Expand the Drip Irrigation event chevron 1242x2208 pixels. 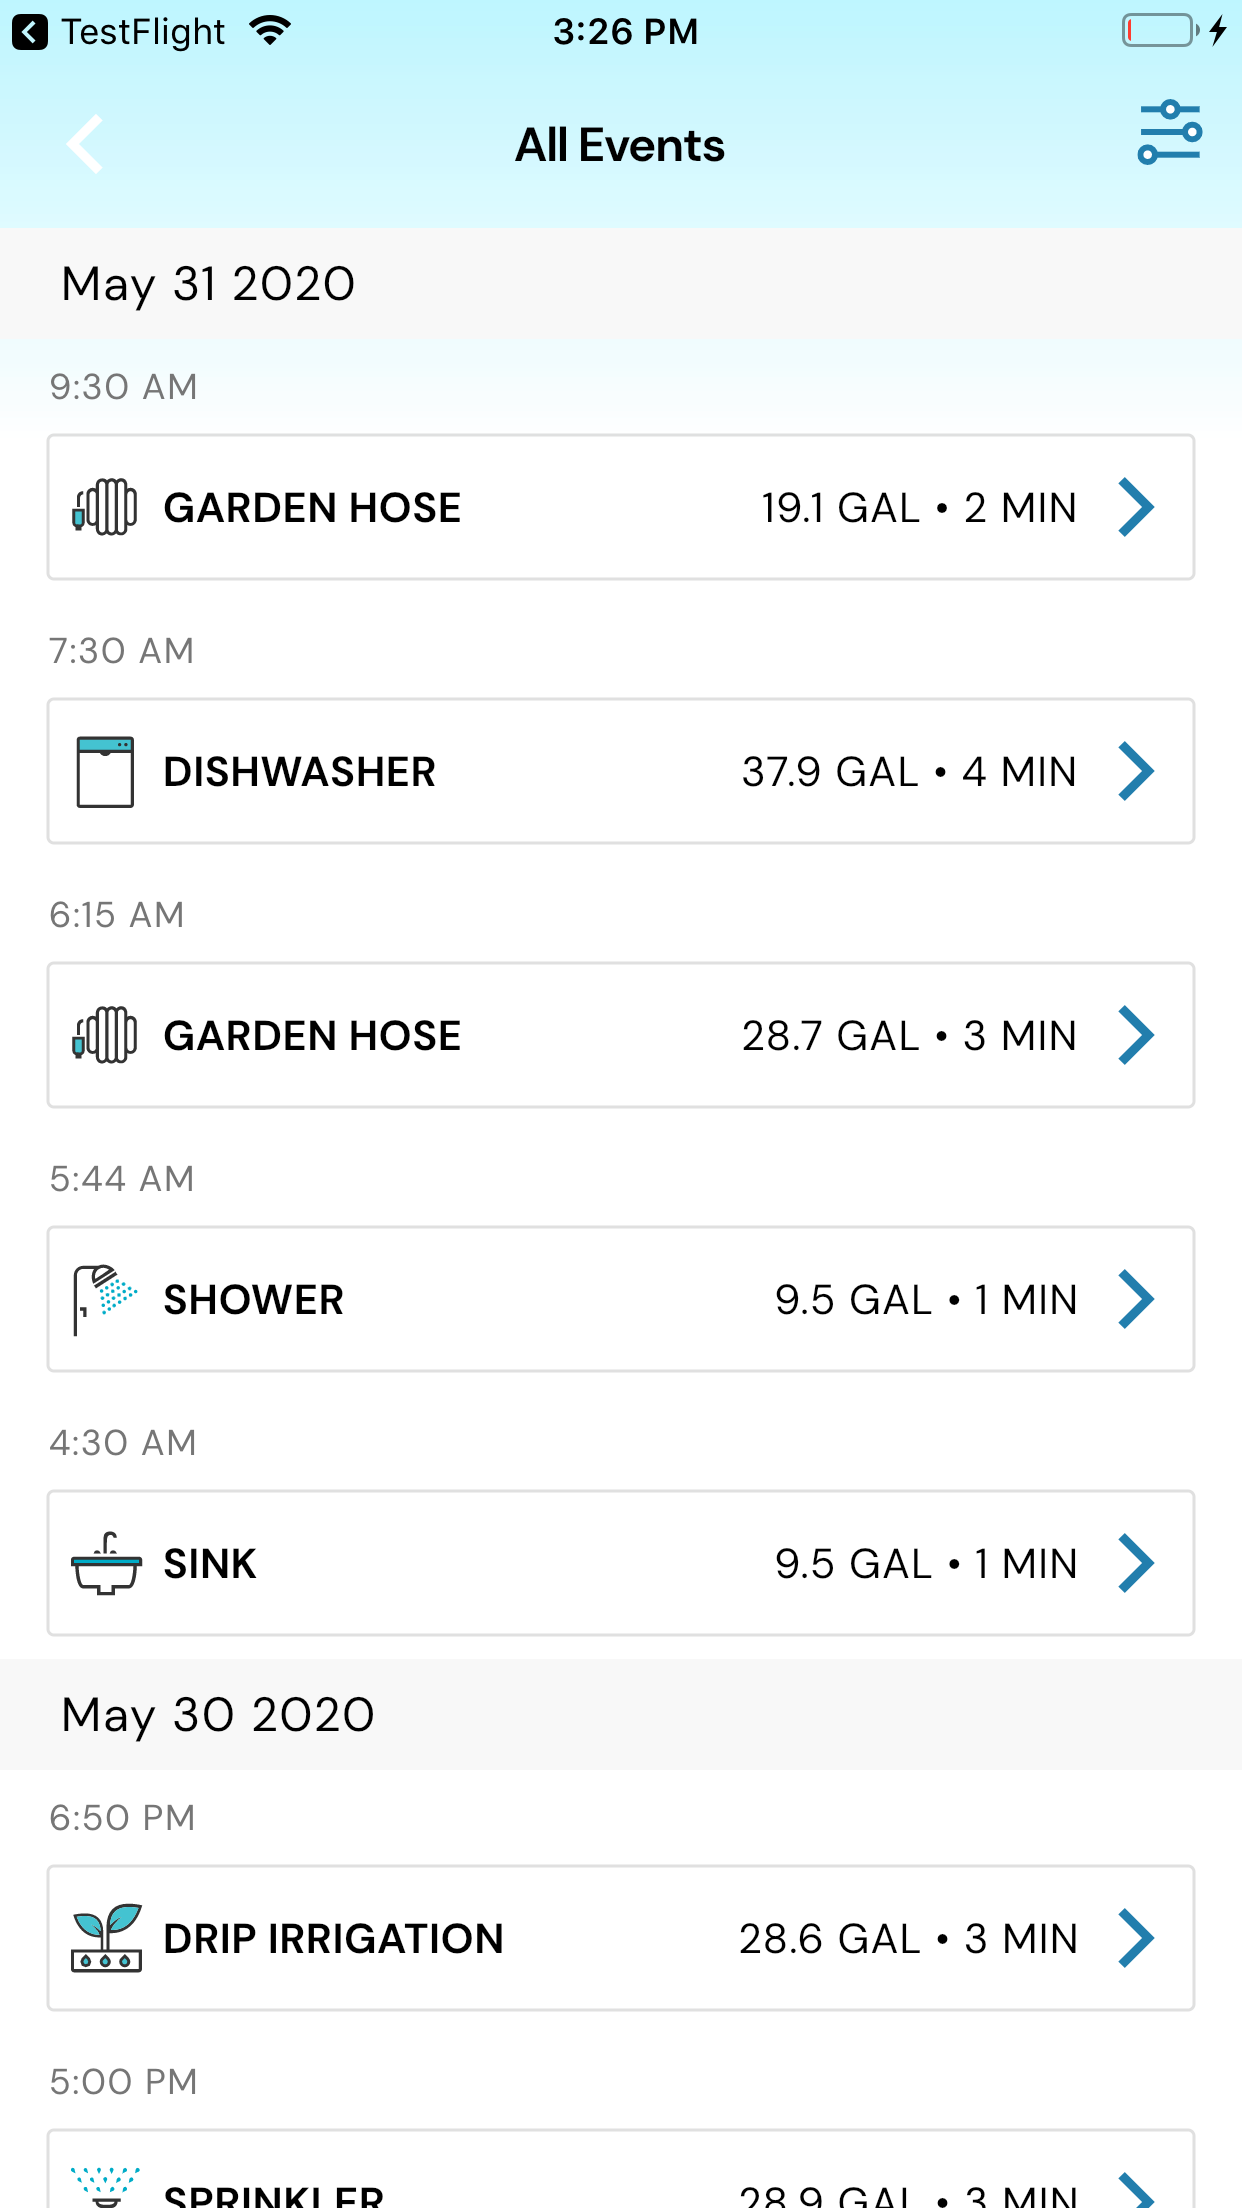click(x=1136, y=1938)
